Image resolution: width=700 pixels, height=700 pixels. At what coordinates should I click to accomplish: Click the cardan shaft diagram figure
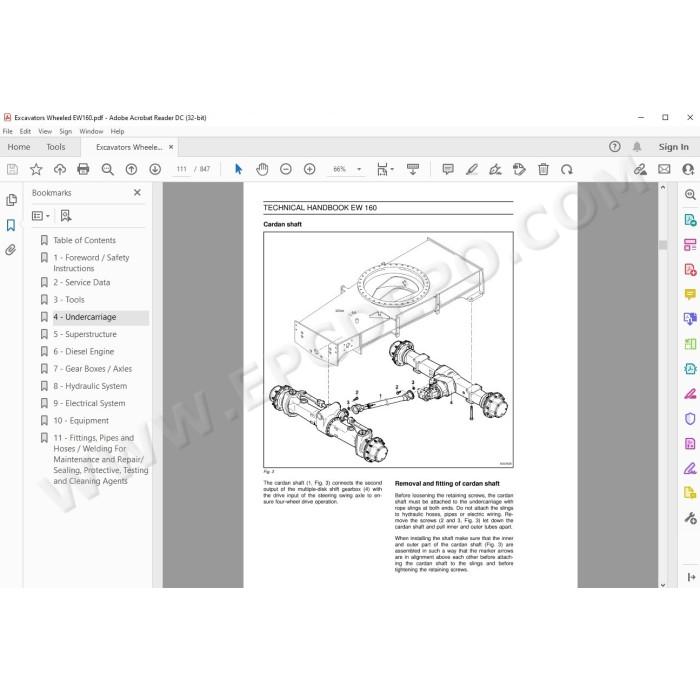(388, 350)
